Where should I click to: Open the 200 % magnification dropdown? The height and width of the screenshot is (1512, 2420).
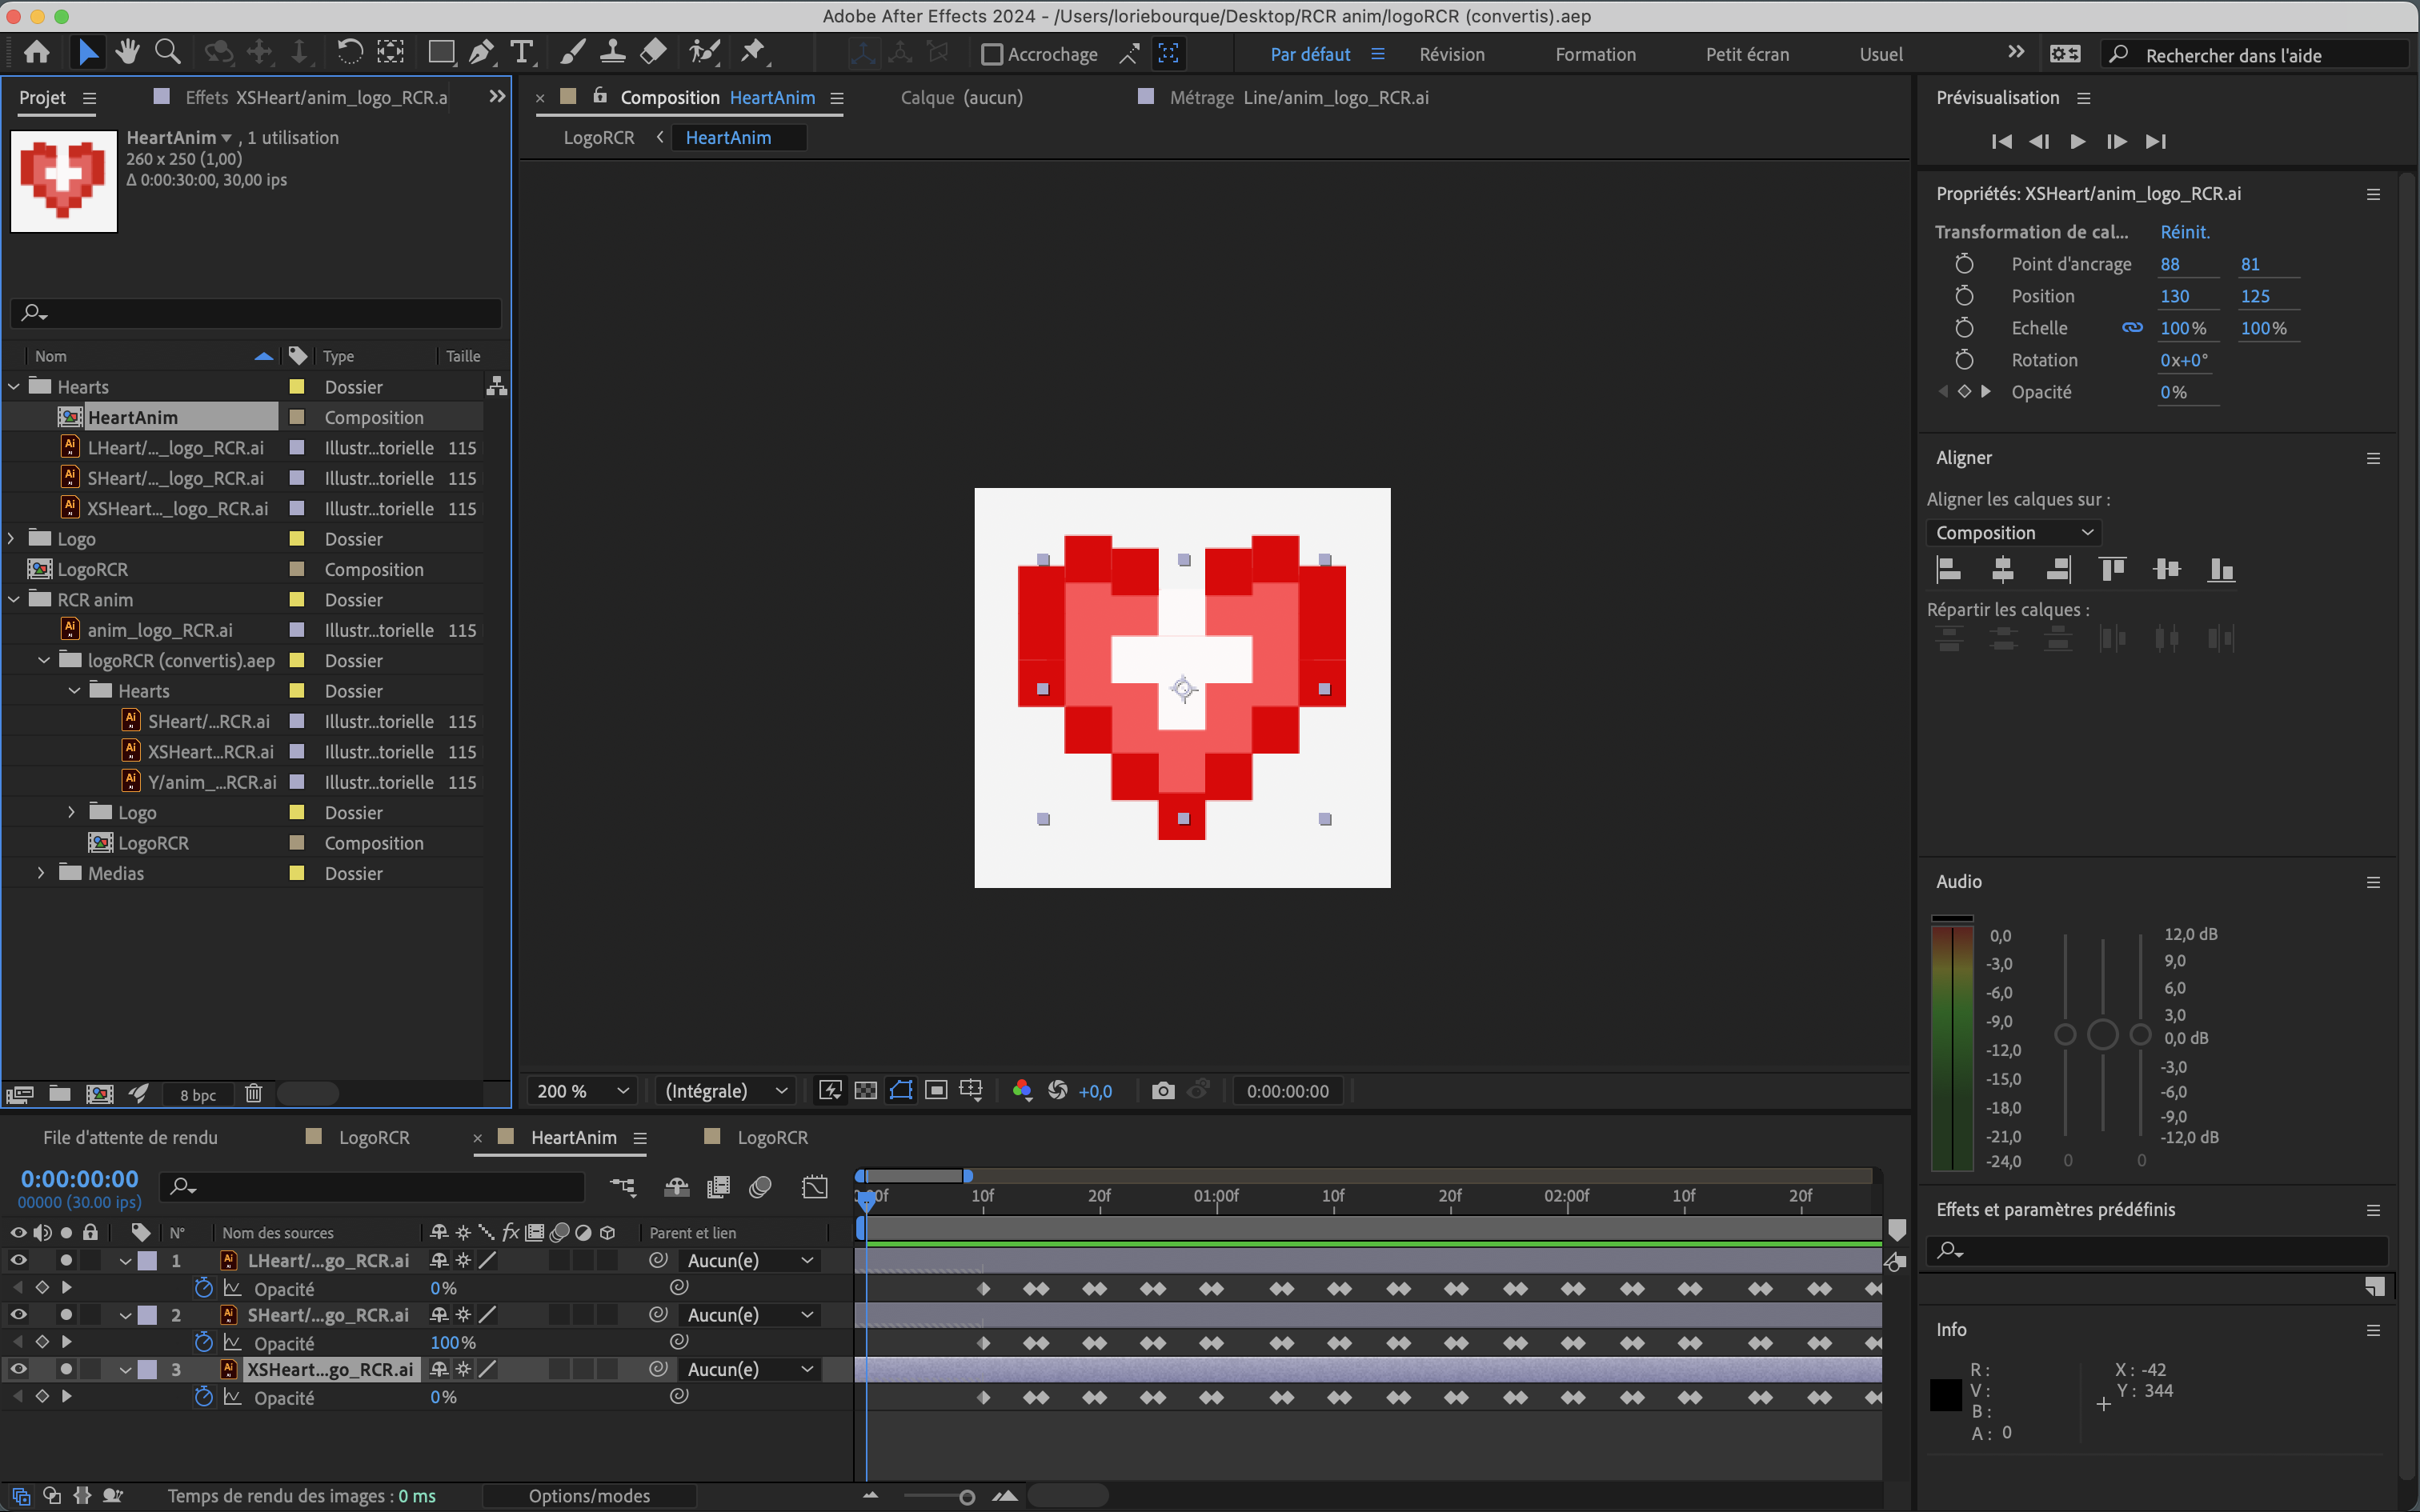584,1091
